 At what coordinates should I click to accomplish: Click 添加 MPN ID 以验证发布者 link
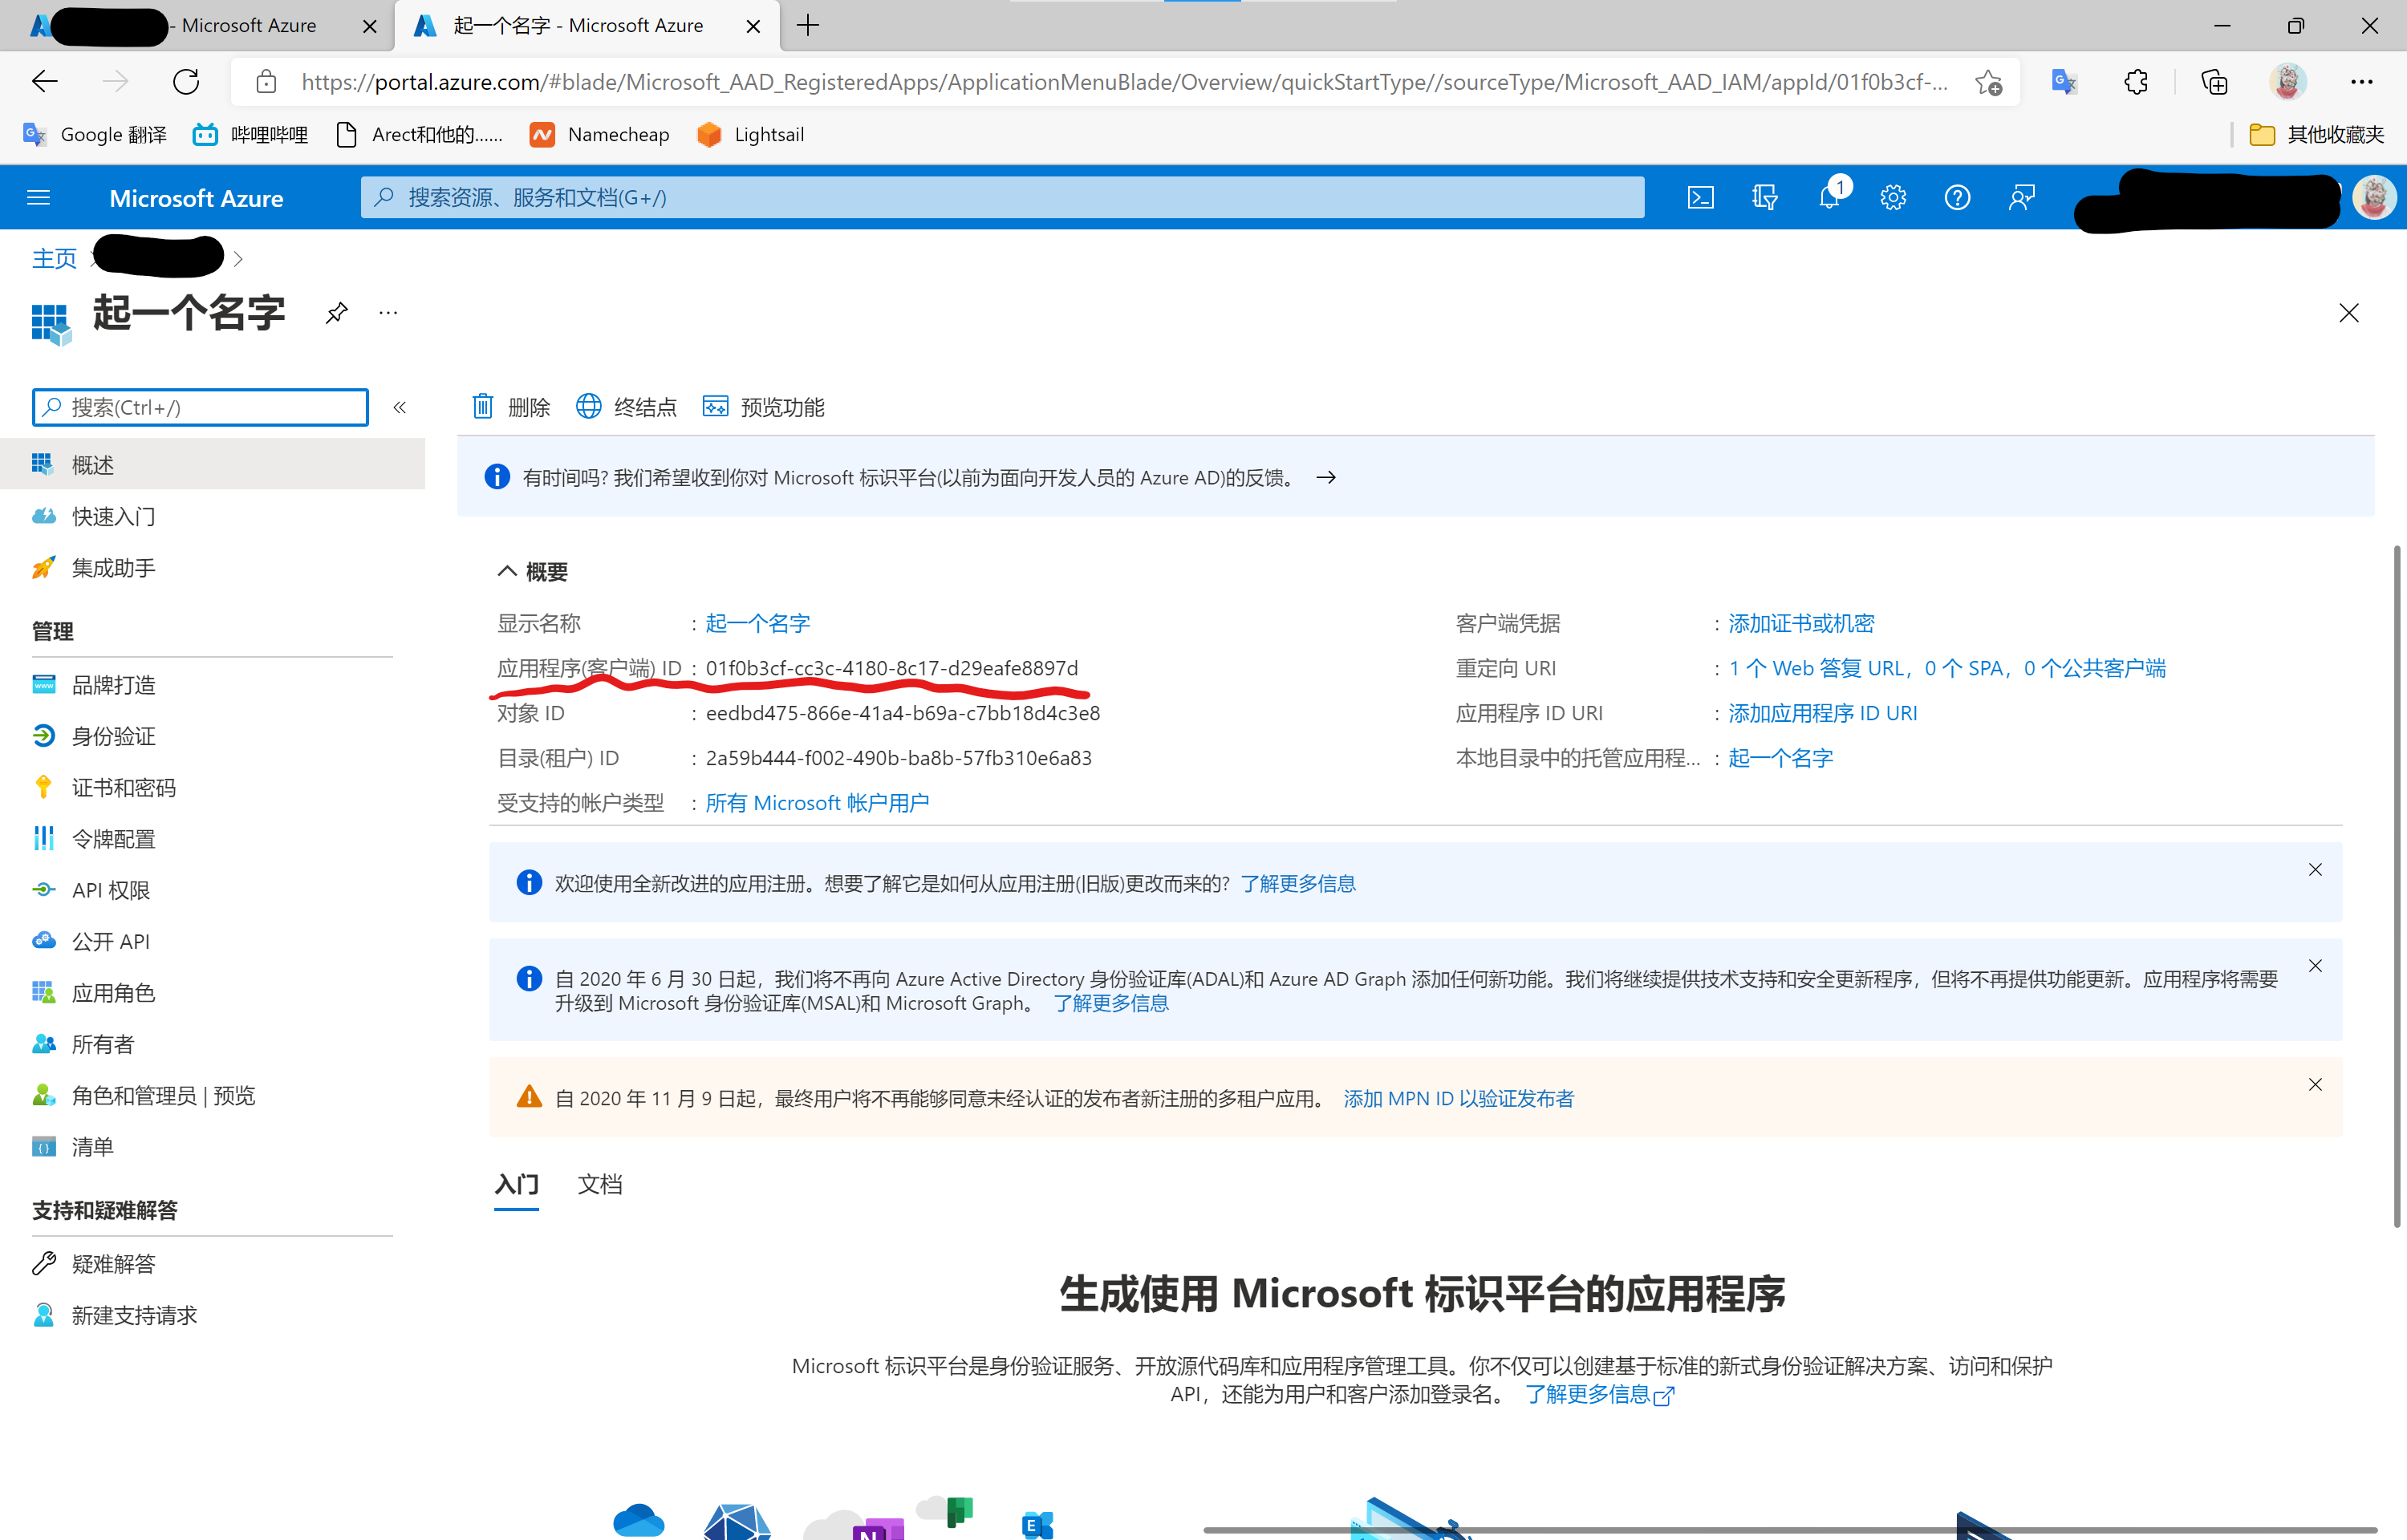[x=1459, y=1098]
